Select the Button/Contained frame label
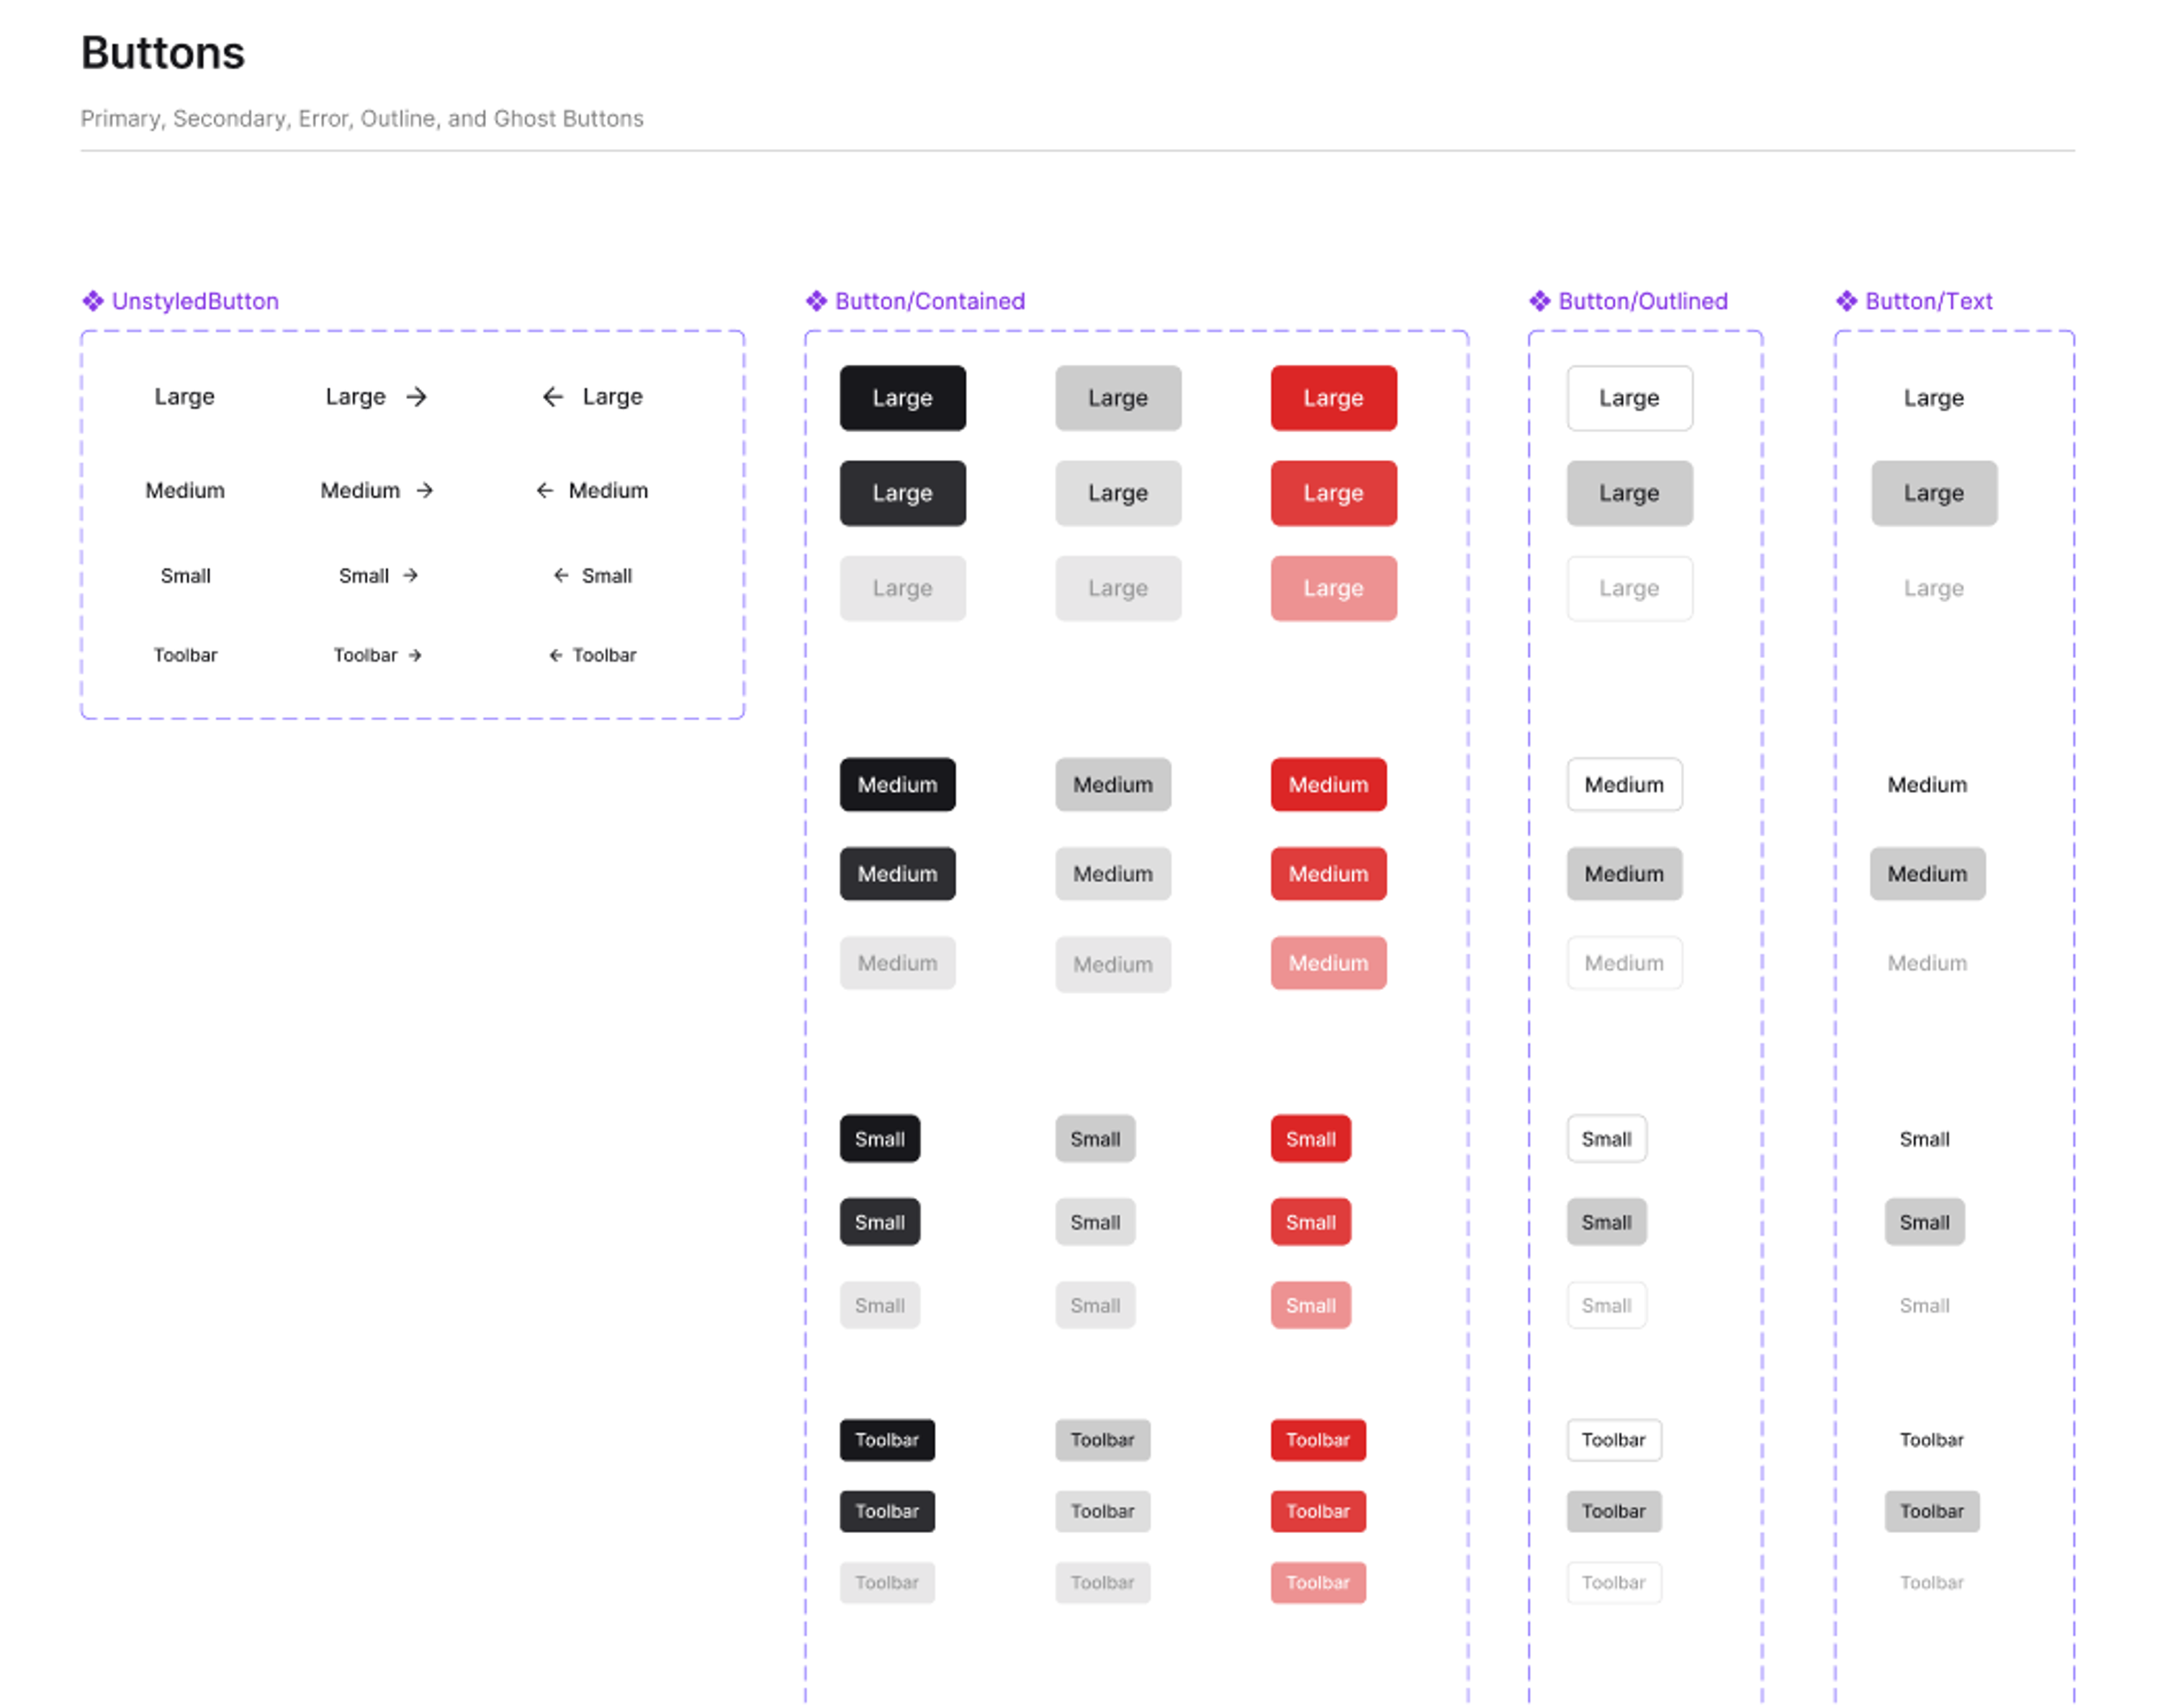This screenshot has width=2160, height=1708. [x=929, y=301]
